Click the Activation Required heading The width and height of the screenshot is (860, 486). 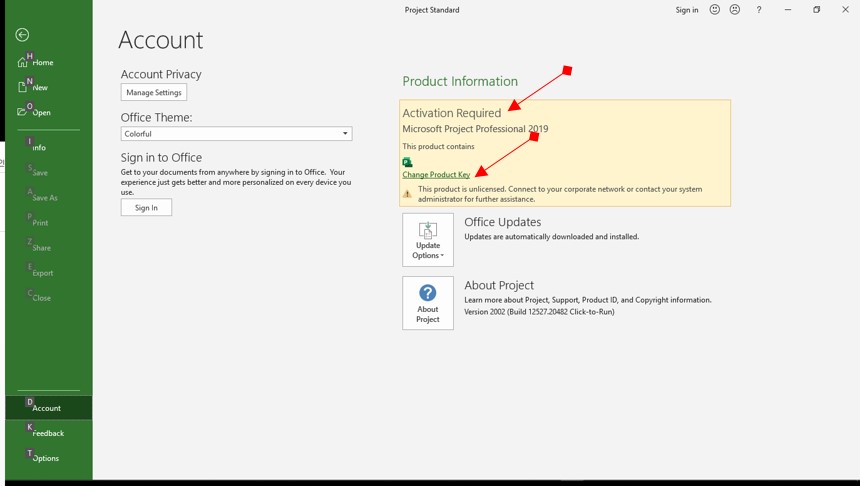pos(451,113)
